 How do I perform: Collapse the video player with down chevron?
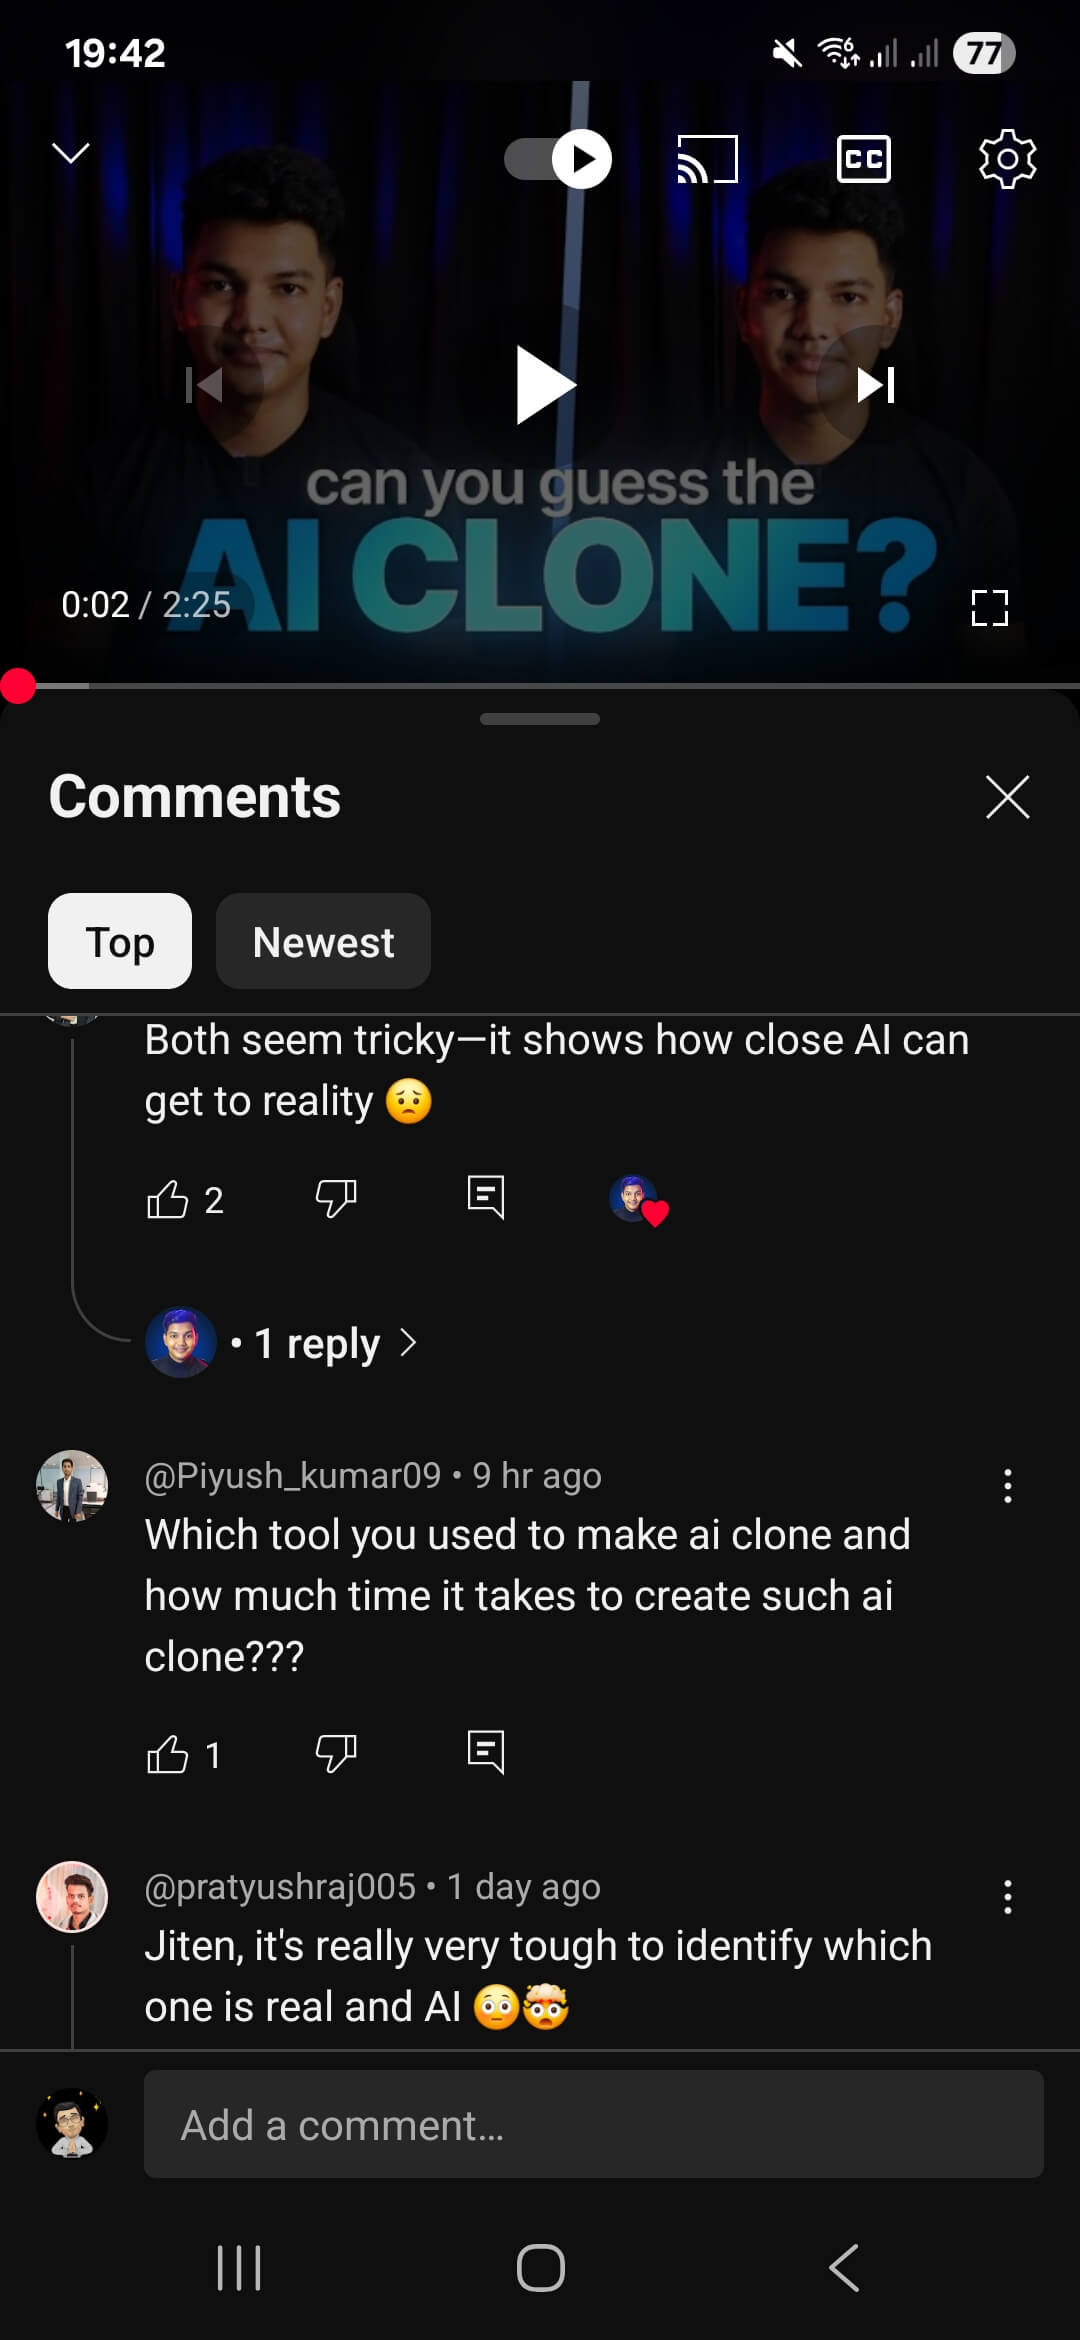point(71,153)
